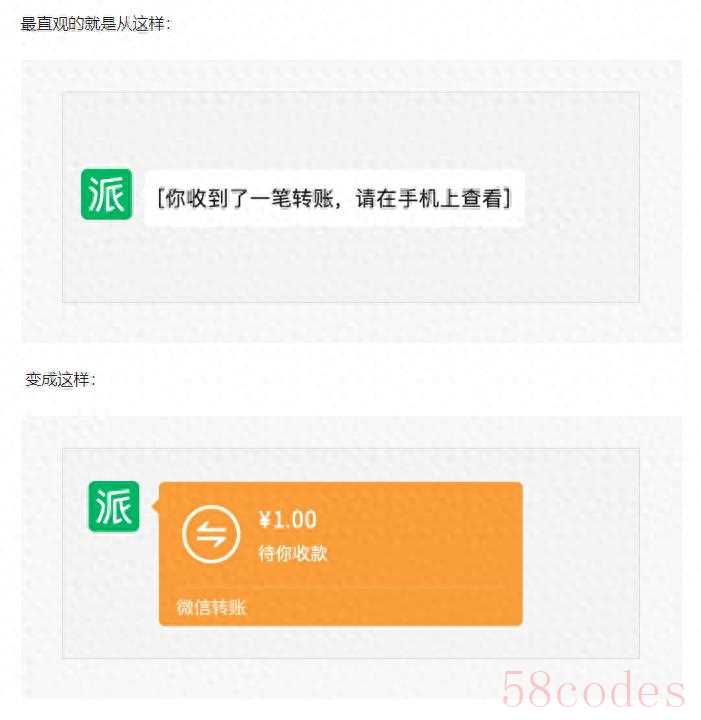Select the ¥1.00 transfer amount
Viewport: 701px width, 720px height.
[x=287, y=520]
